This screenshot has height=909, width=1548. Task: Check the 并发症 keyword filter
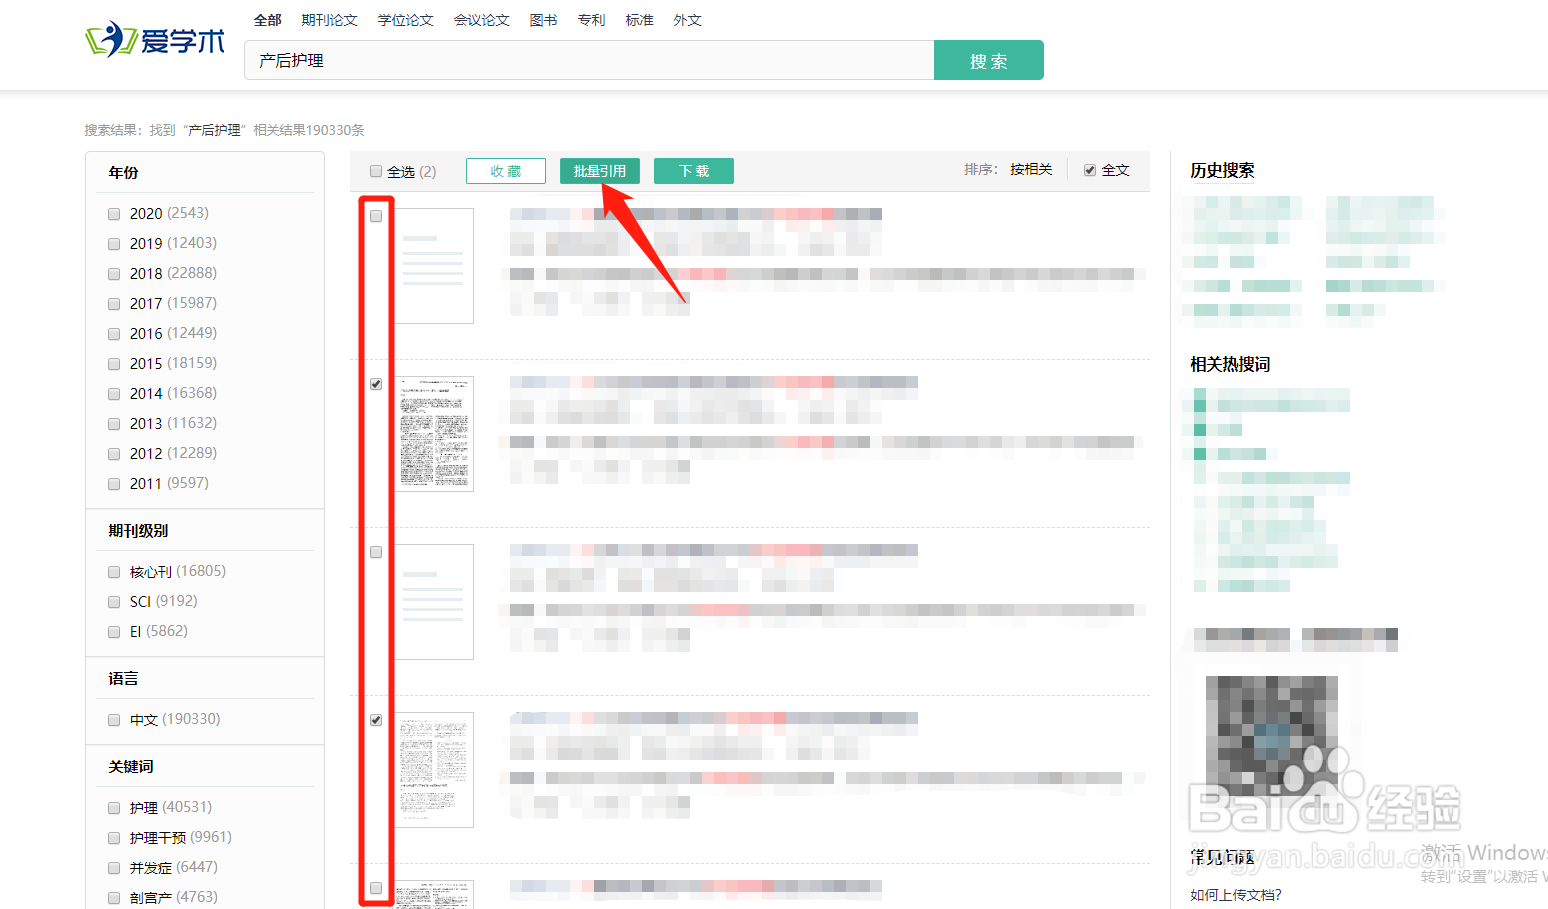pyautogui.click(x=114, y=868)
